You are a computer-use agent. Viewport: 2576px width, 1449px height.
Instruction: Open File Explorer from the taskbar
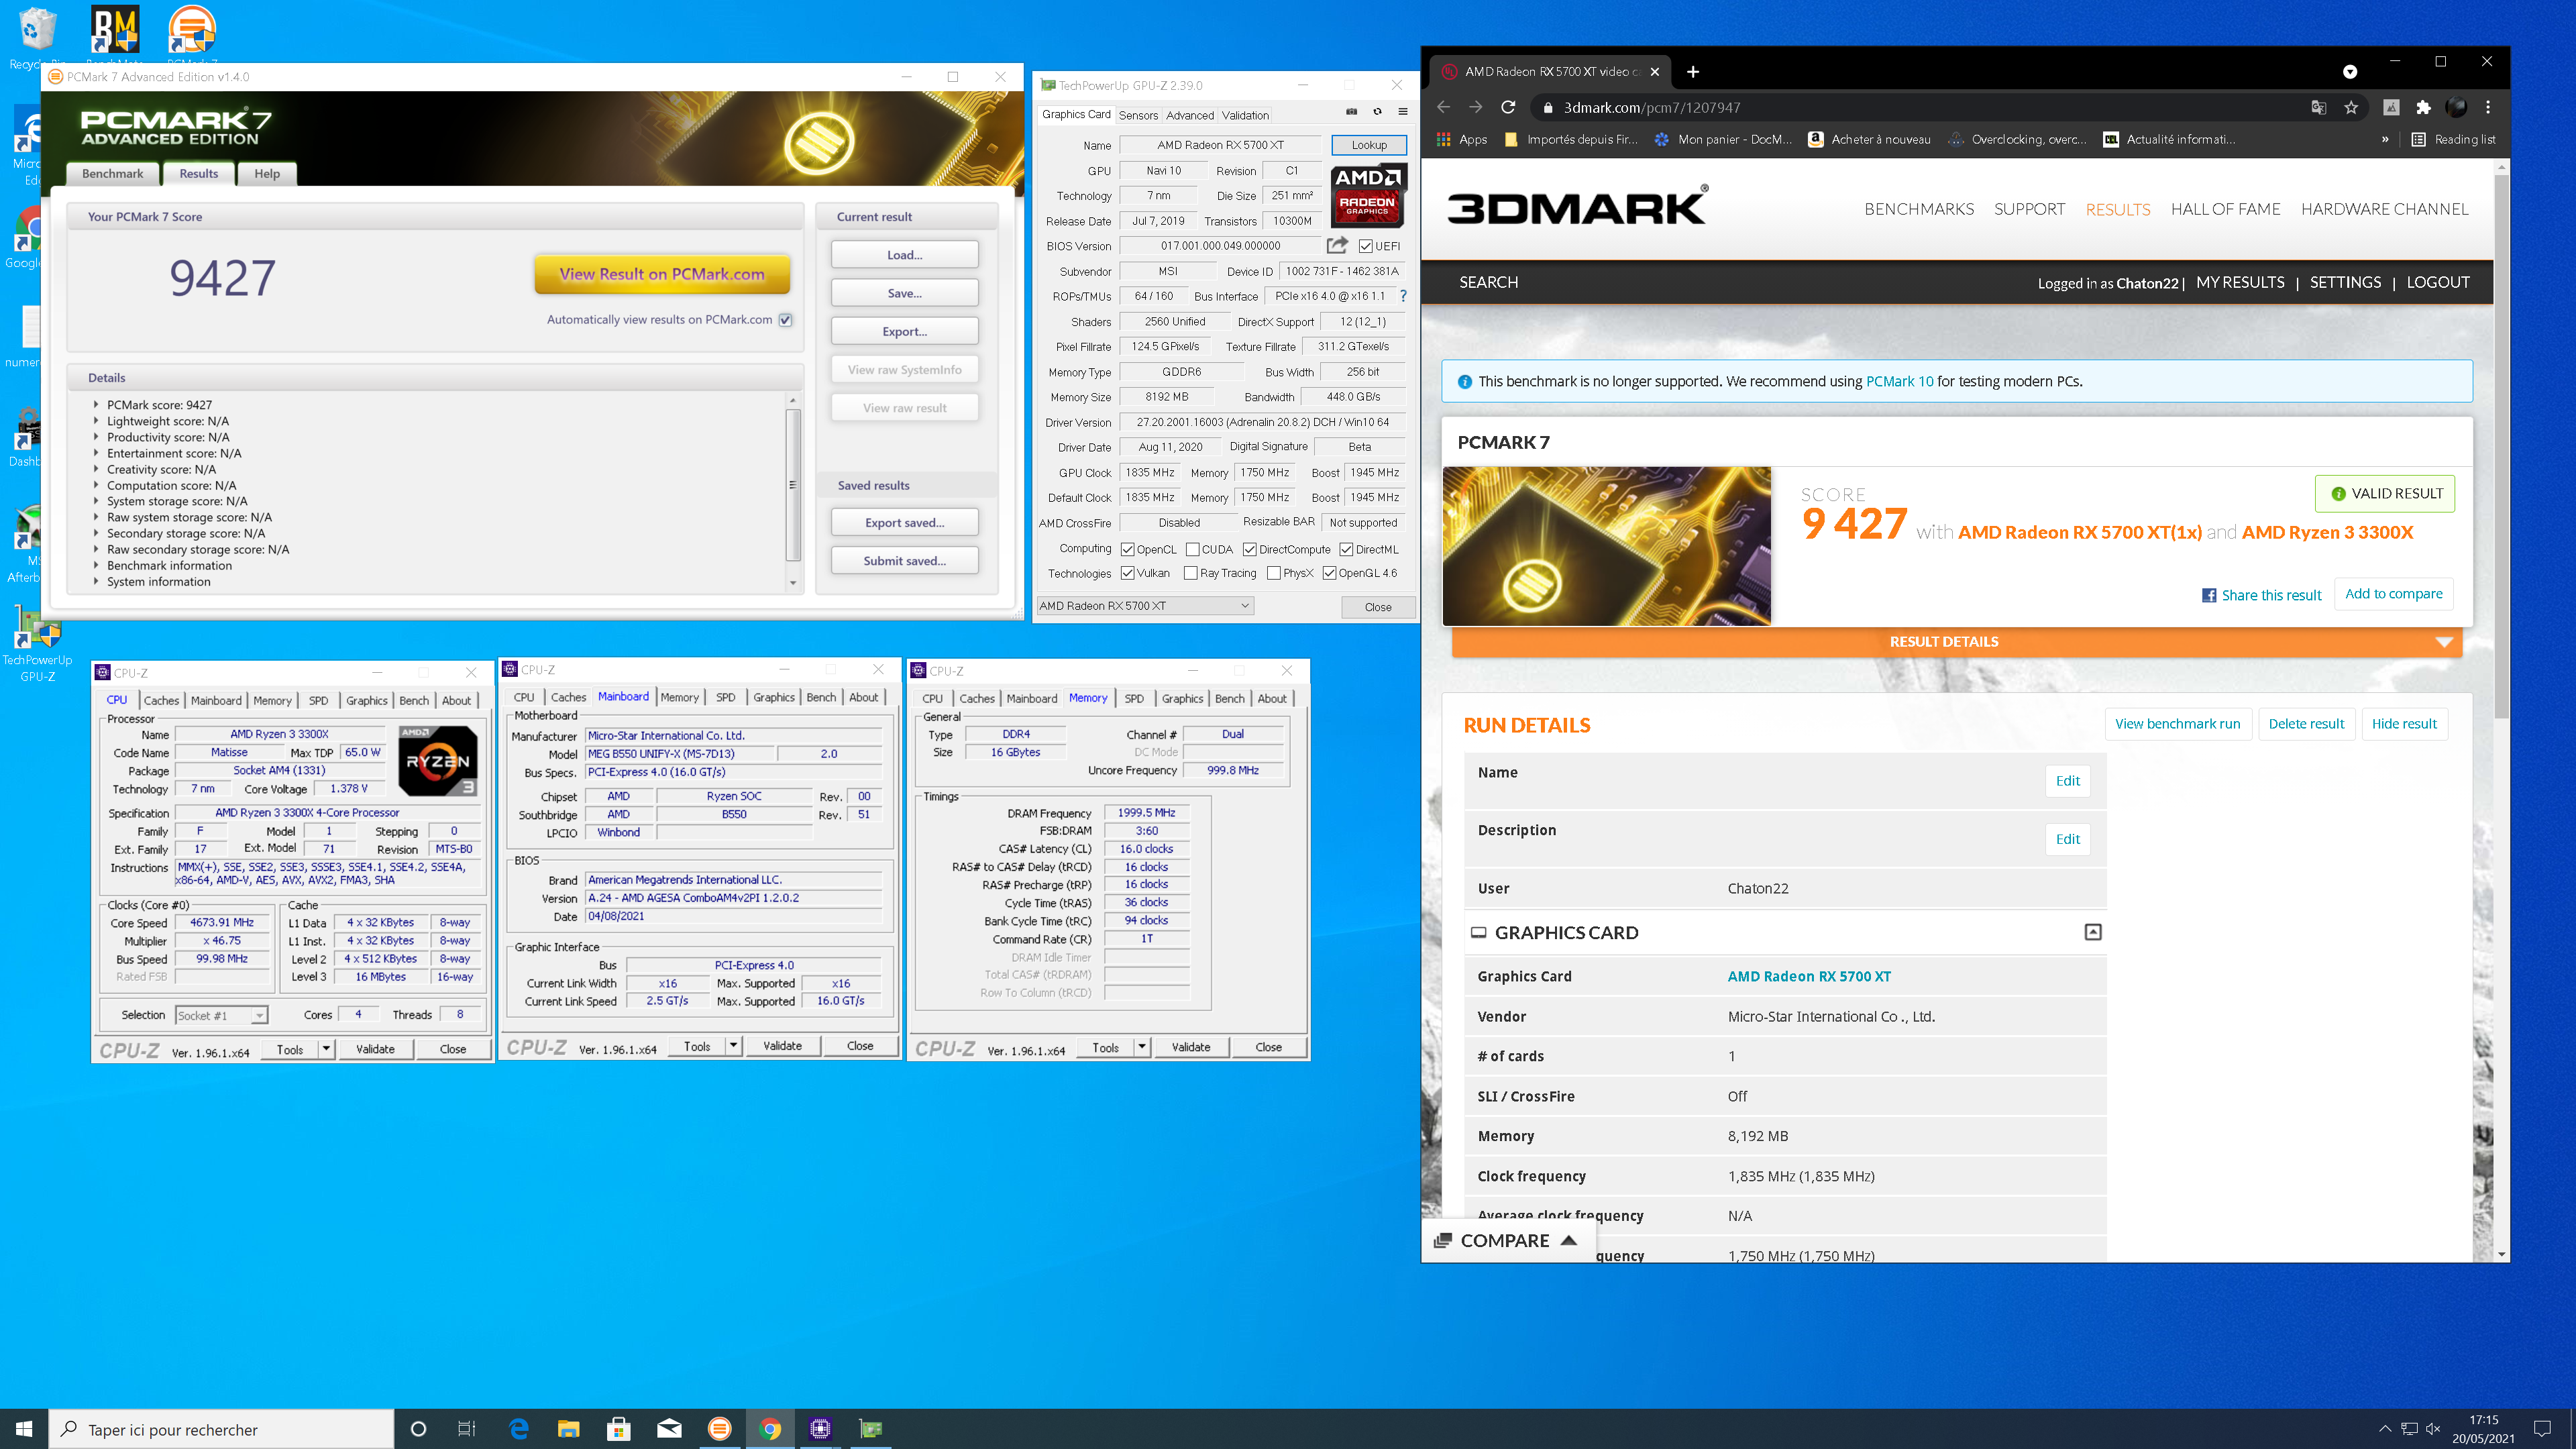[568, 1429]
